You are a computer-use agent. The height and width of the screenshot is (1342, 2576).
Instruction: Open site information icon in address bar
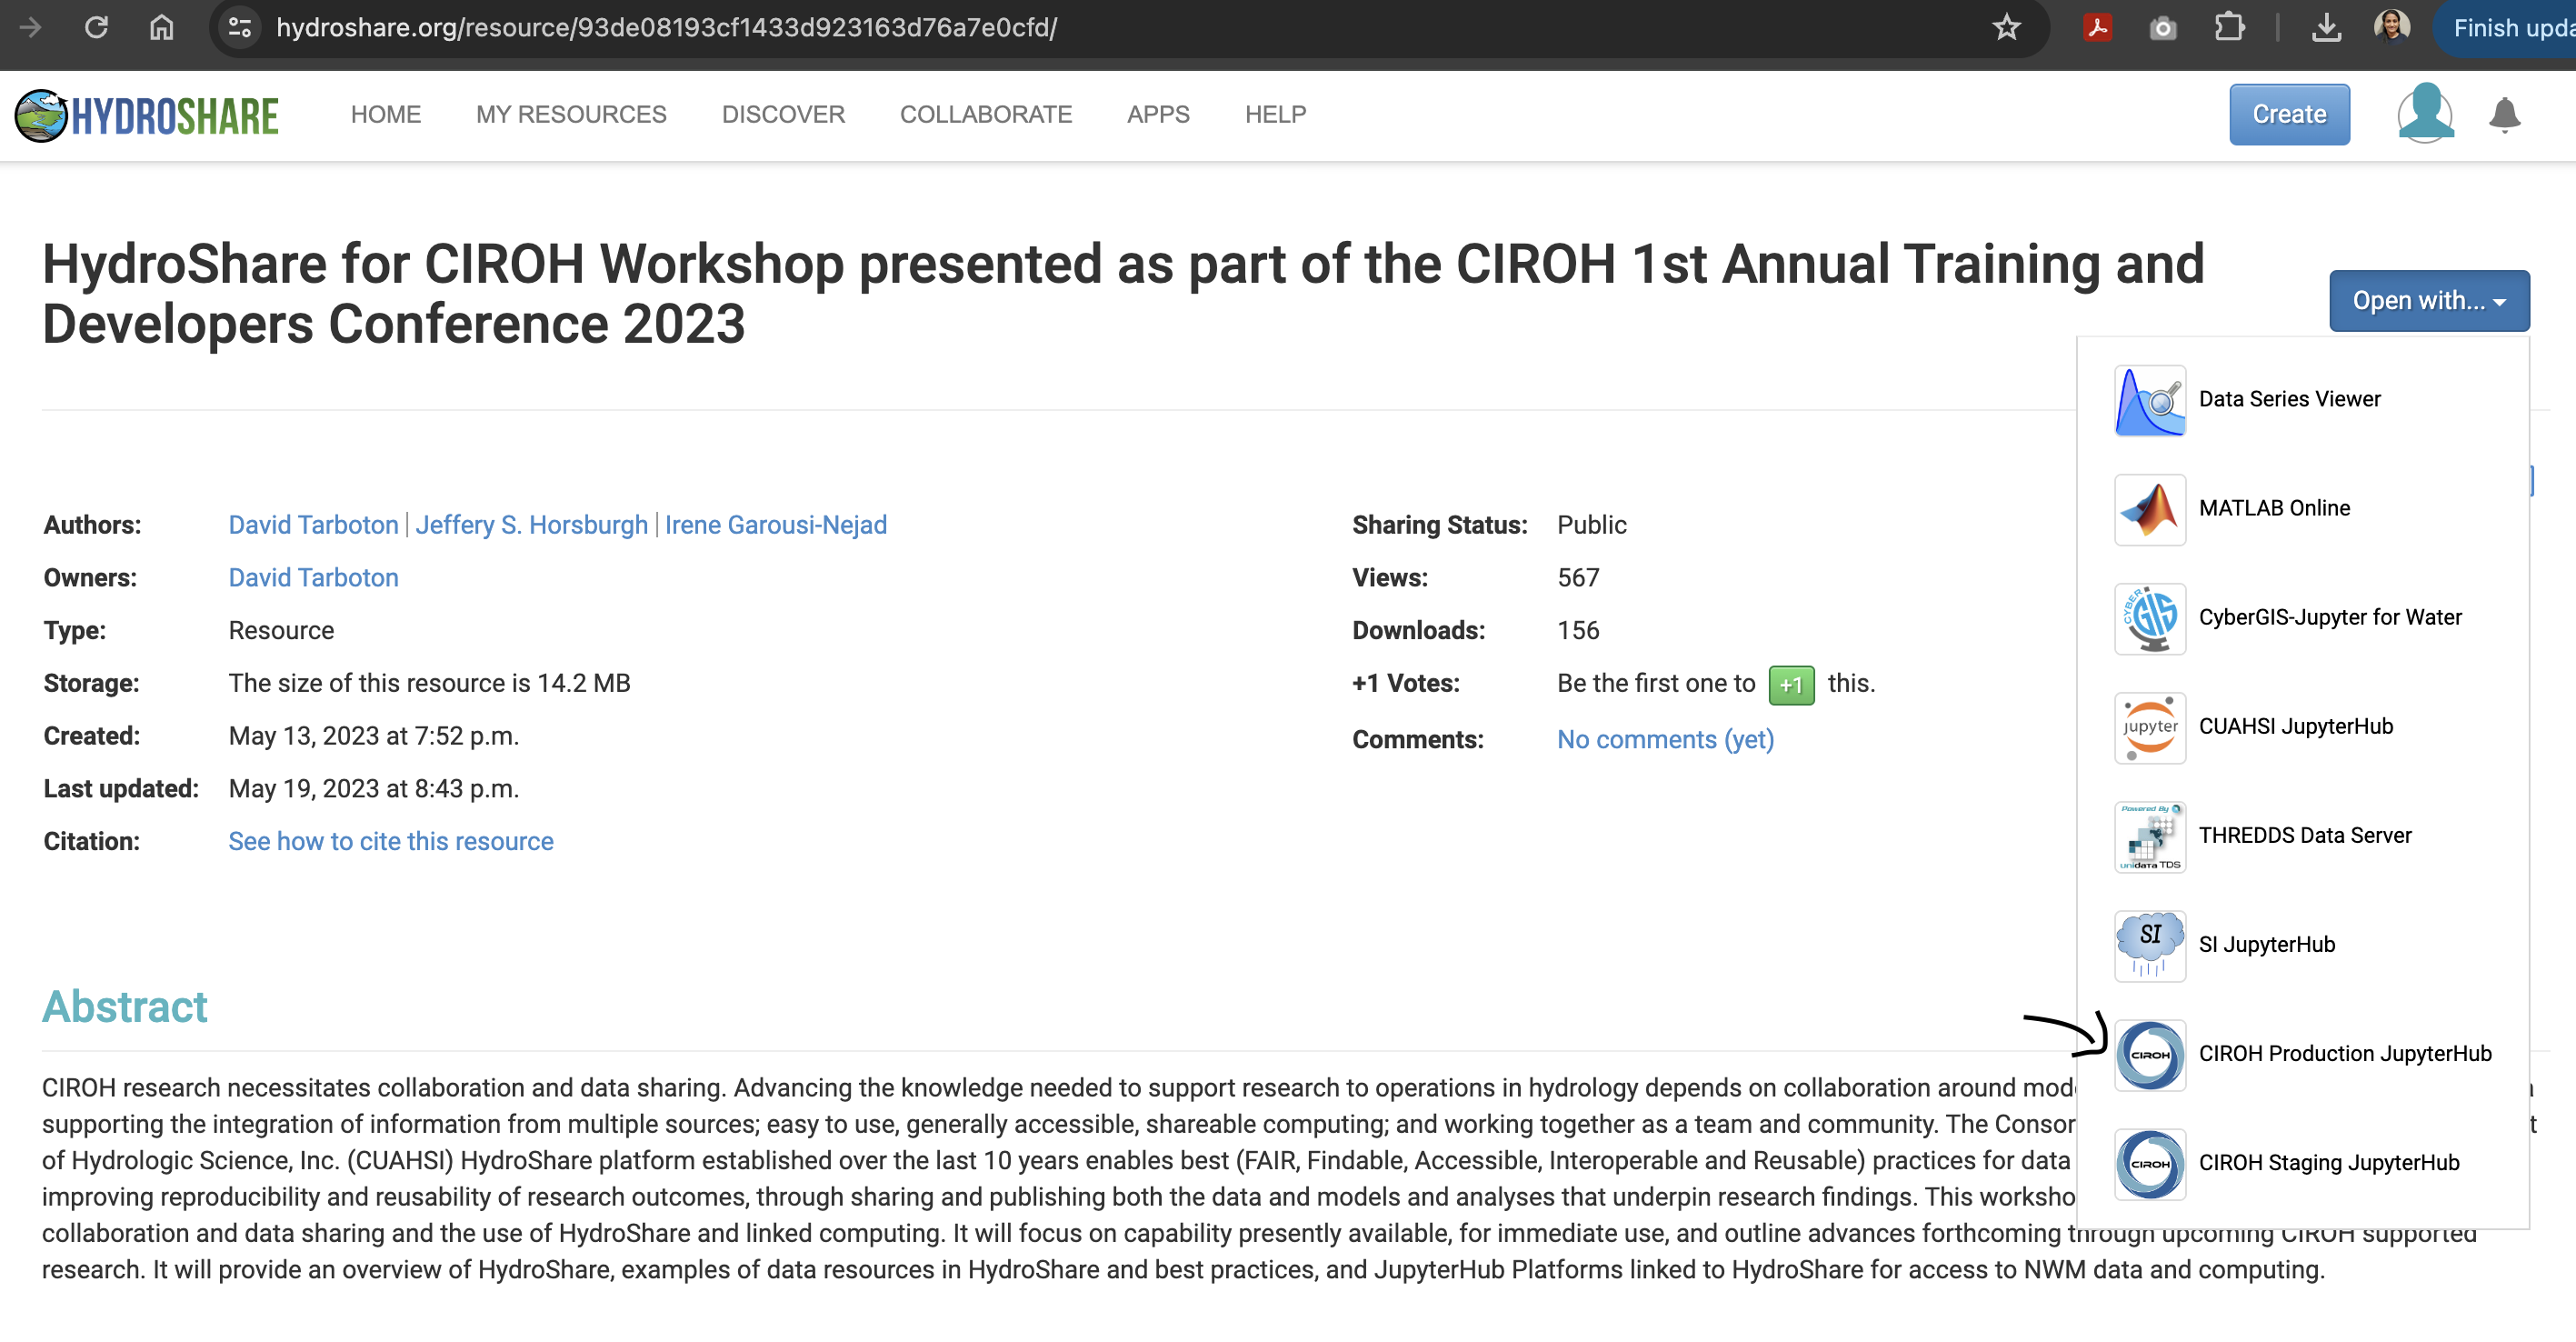tap(240, 28)
